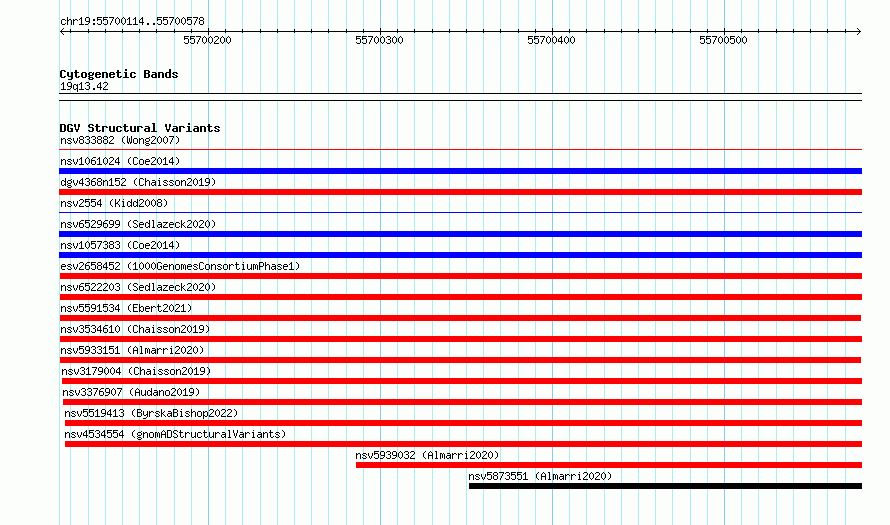Screen dimensions: 890x525
Task: Select the blue bar under nsv1057383
Action: (460, 255)
